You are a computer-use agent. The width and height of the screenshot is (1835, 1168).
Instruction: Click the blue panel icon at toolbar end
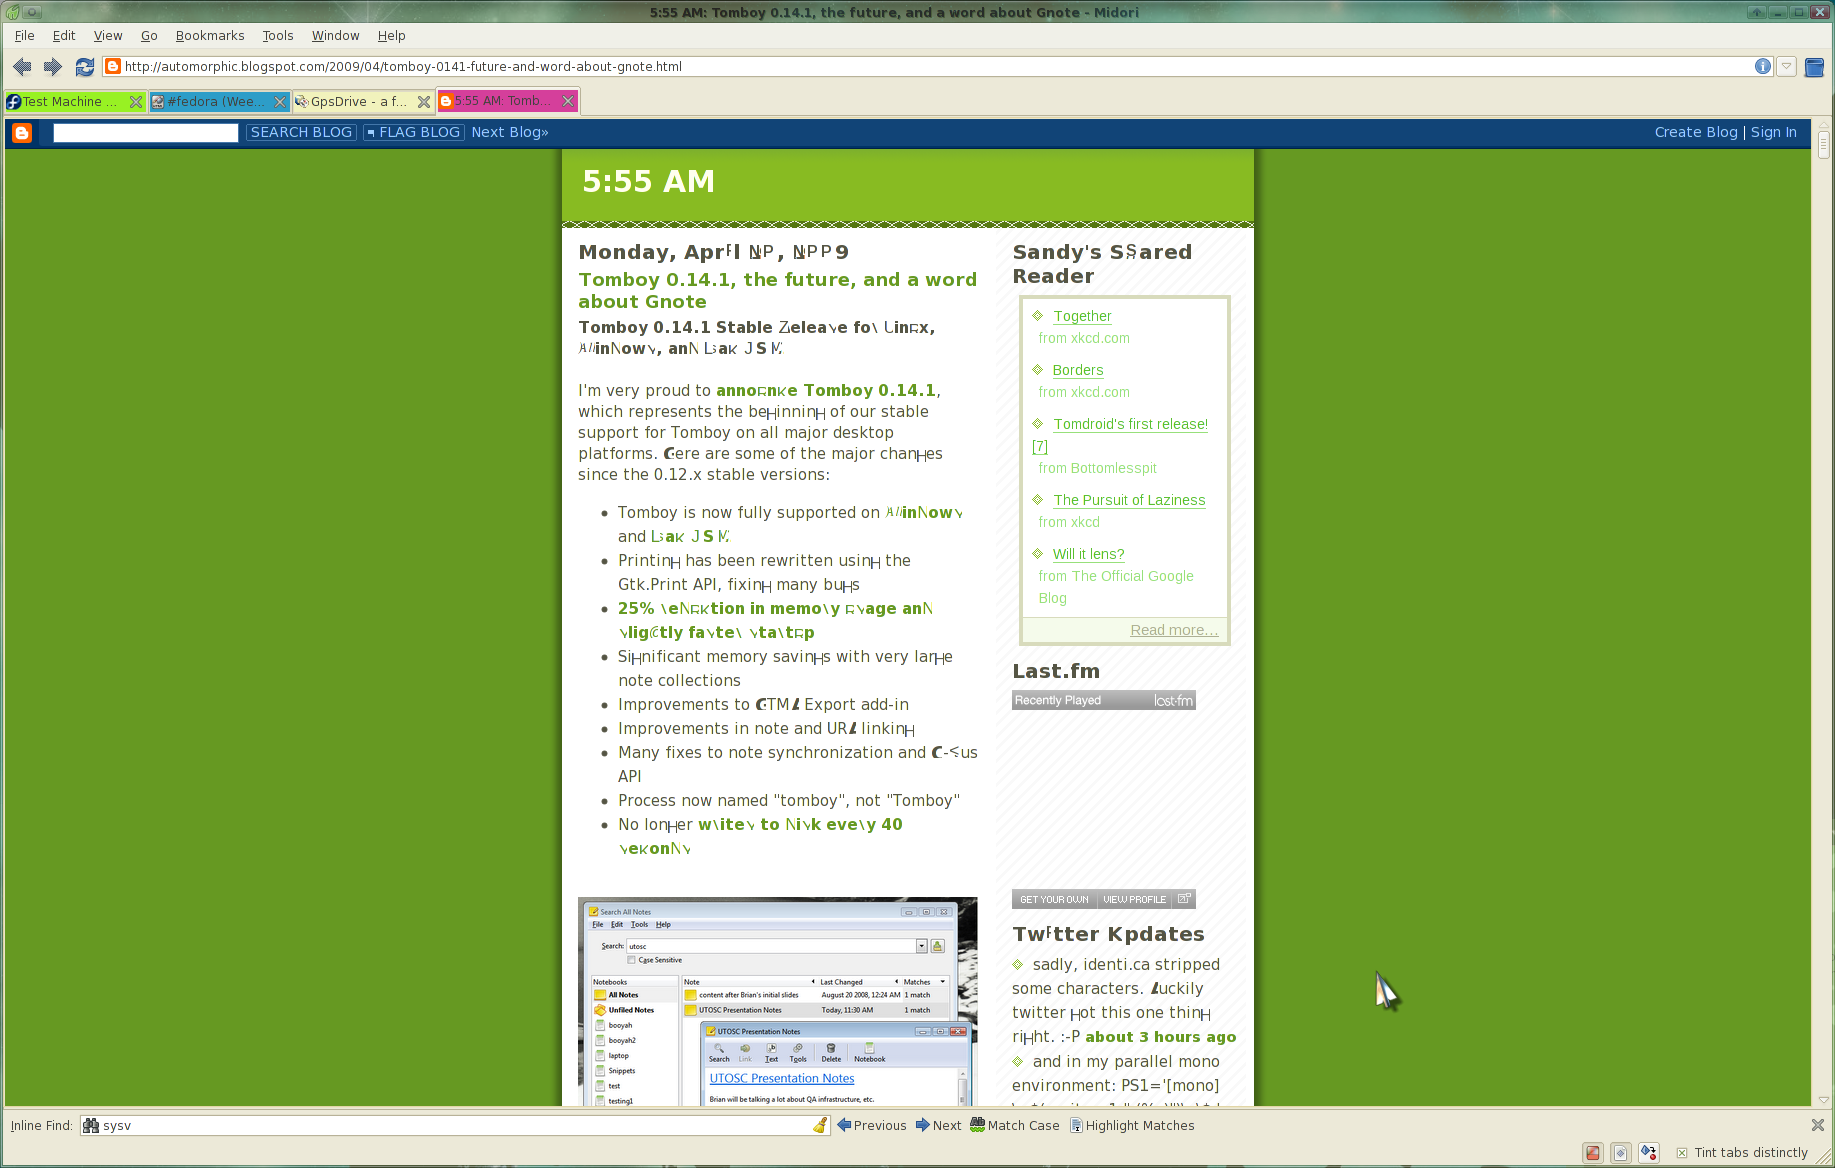pyautogui.click(x=1814, y=67)
